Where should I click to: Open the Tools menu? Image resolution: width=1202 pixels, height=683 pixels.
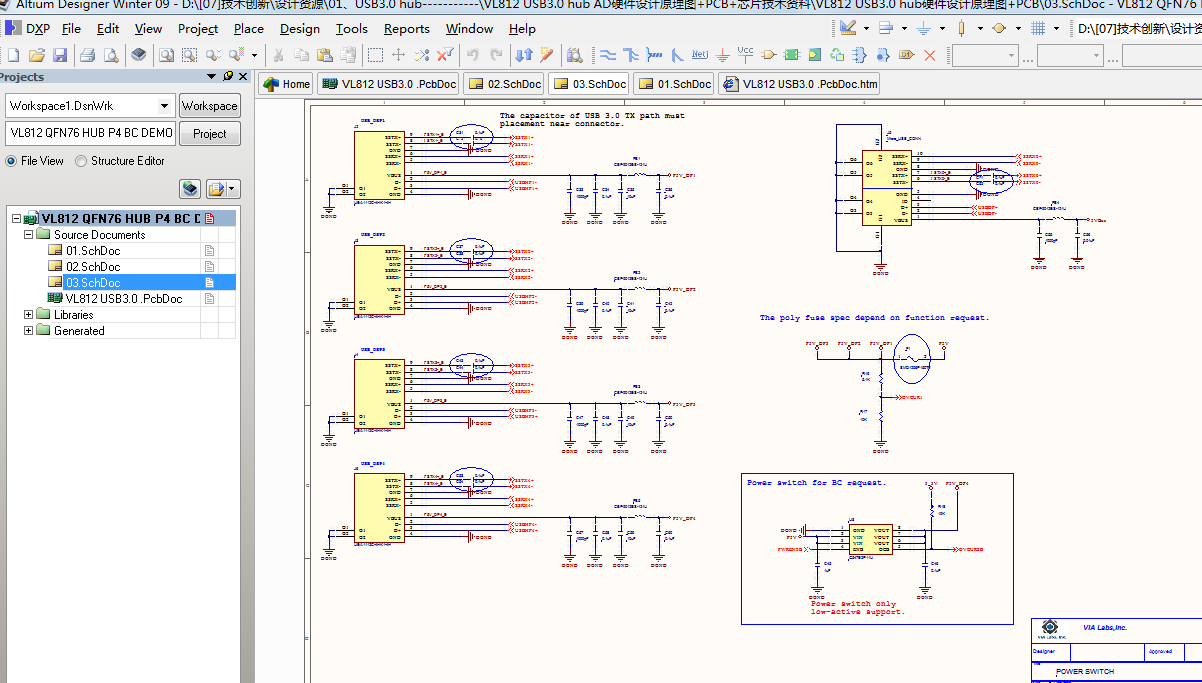(352, 28)
